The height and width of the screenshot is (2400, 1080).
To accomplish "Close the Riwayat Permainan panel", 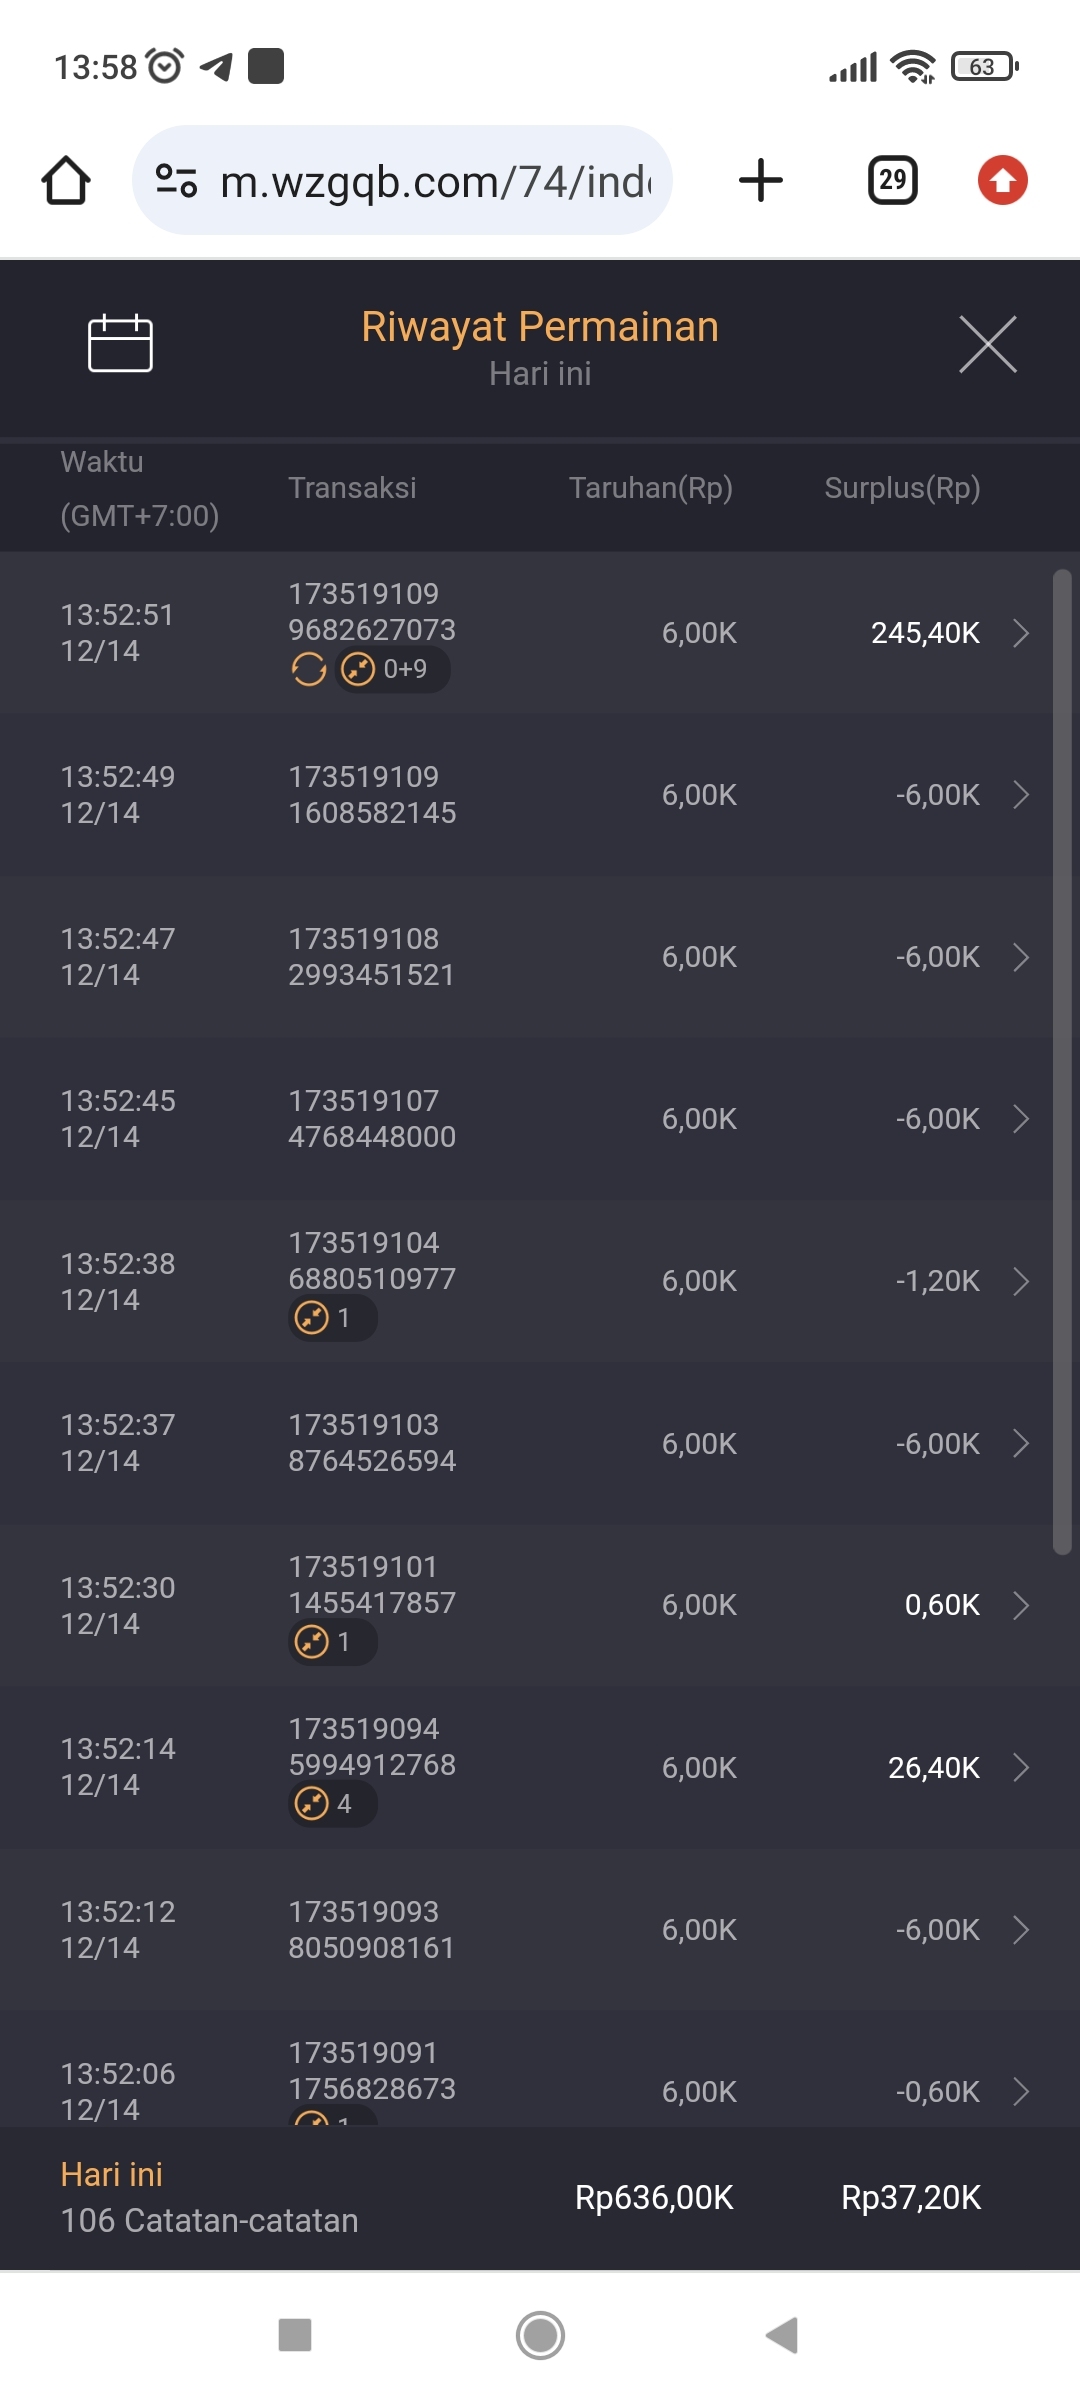I will [x=987, y=344].
